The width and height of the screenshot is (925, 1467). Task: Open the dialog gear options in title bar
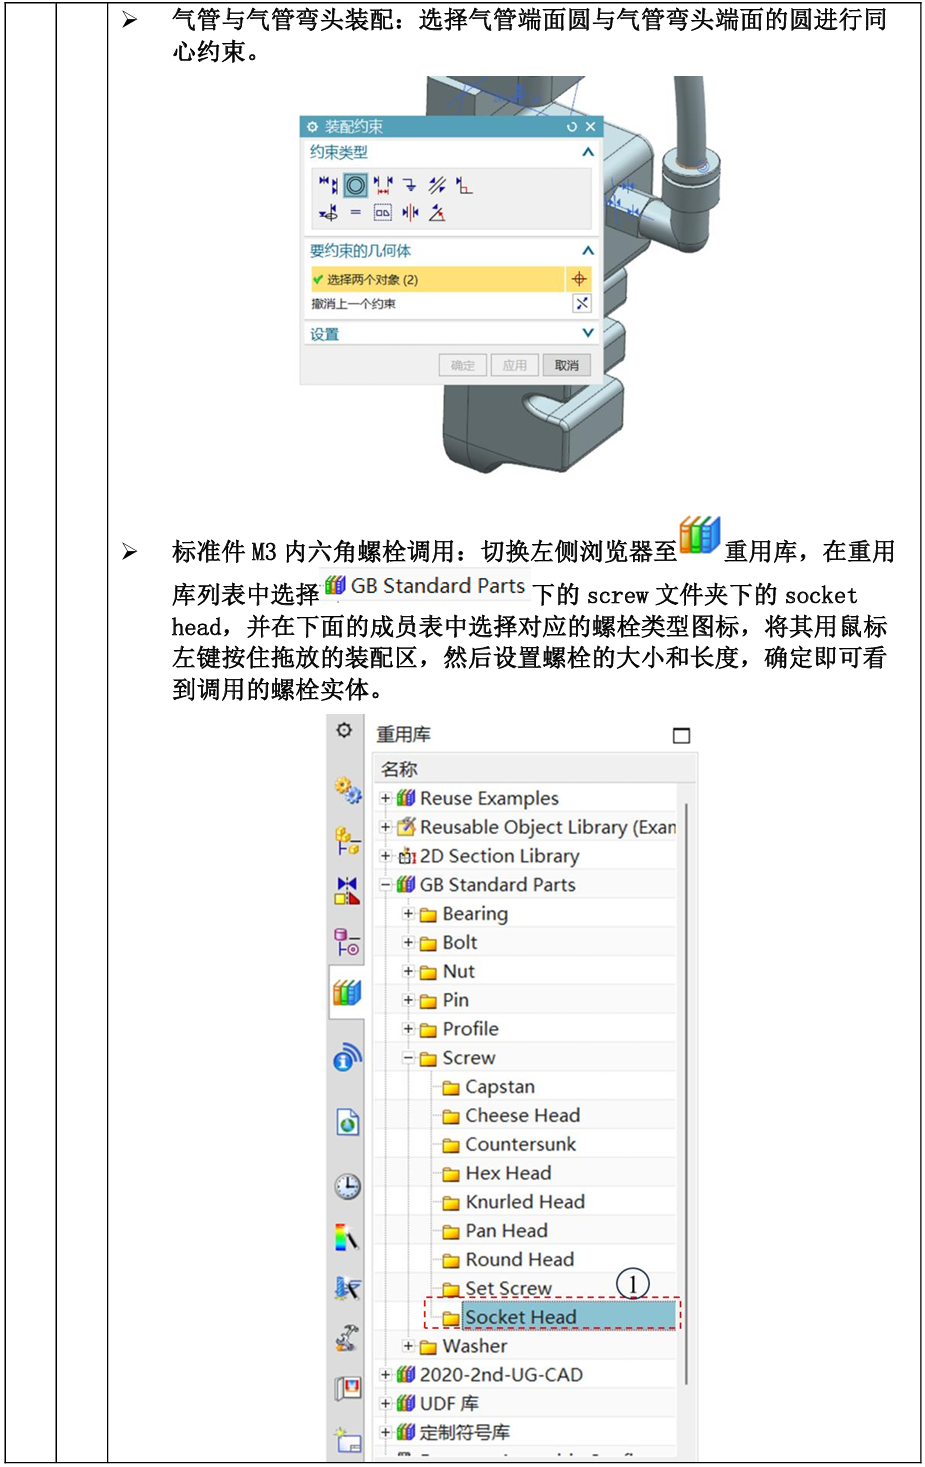312,126
